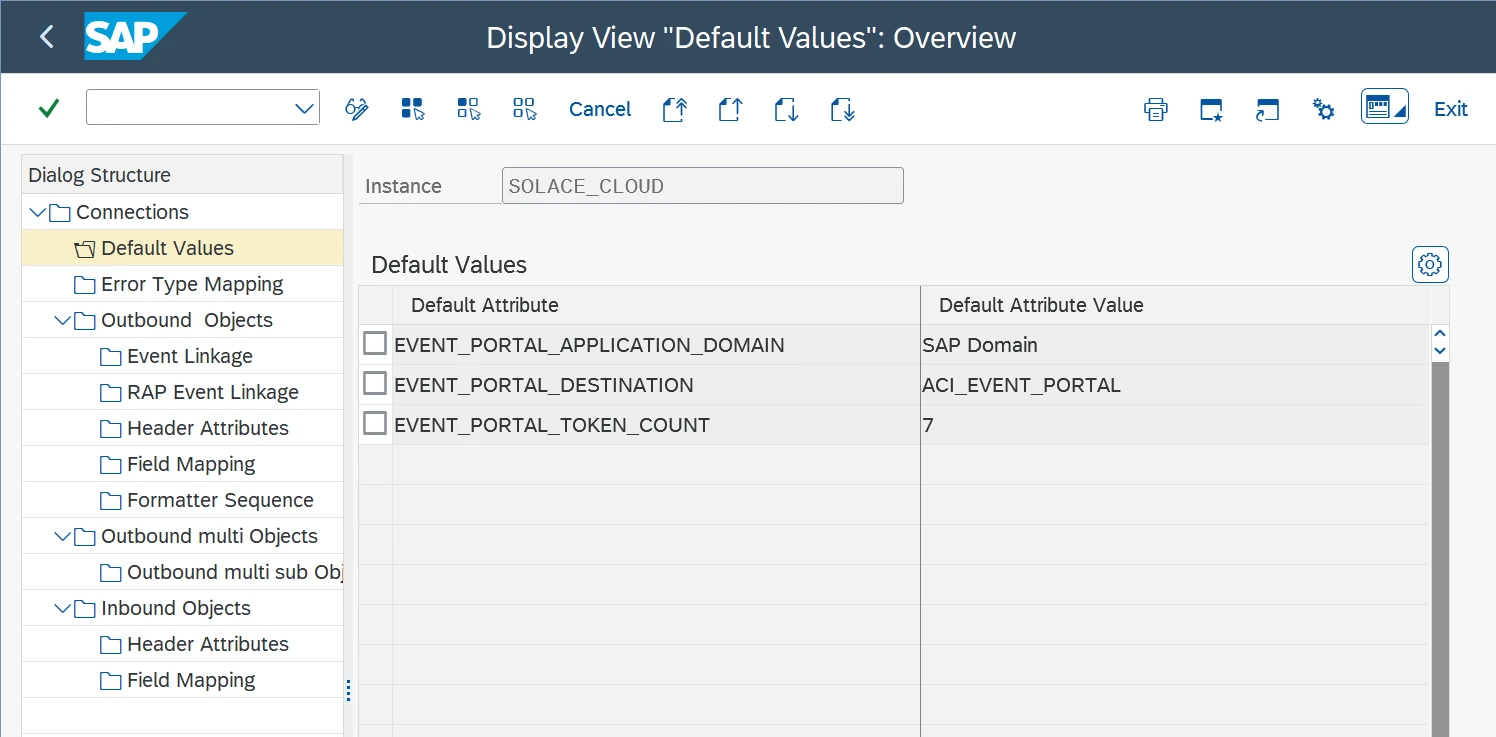Screen dimensions: 1496x737
Task: Select the Connections folder label
Action: tap(132, 212)
